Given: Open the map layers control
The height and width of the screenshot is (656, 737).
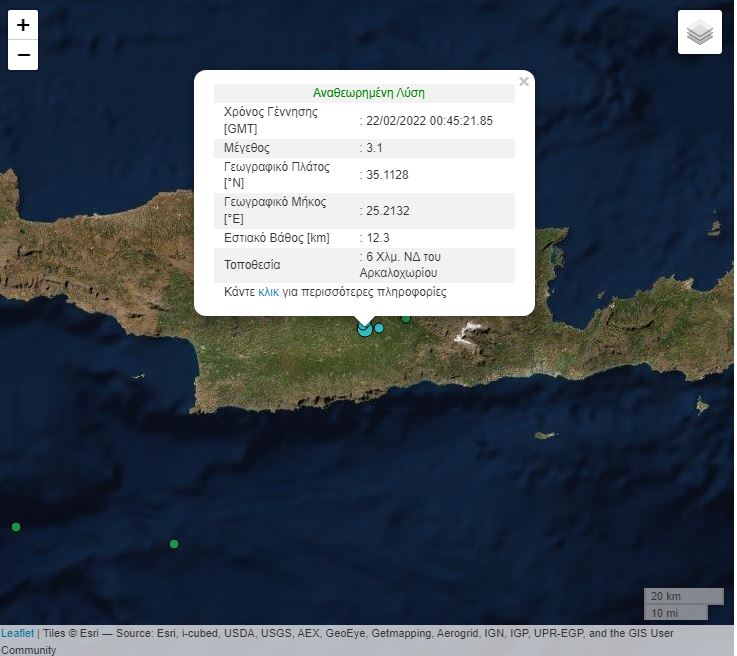Looking at the screenshot, I should click(699, 33).
